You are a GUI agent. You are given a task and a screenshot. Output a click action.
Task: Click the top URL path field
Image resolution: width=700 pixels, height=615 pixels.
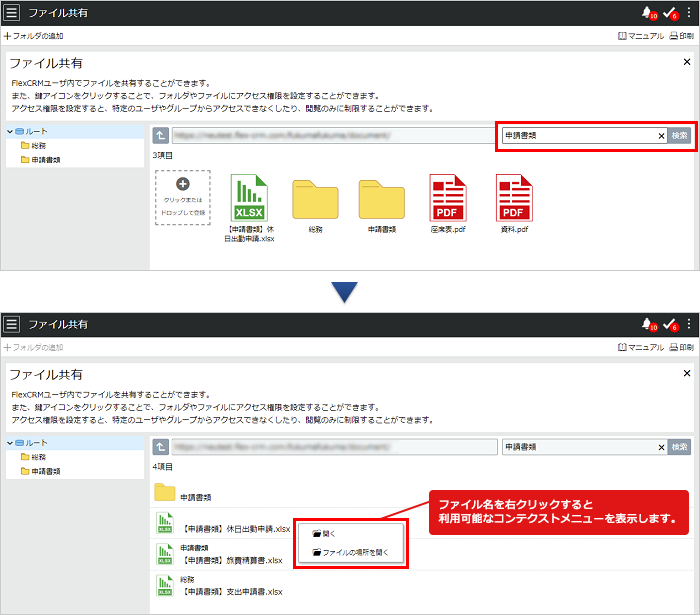333,135
